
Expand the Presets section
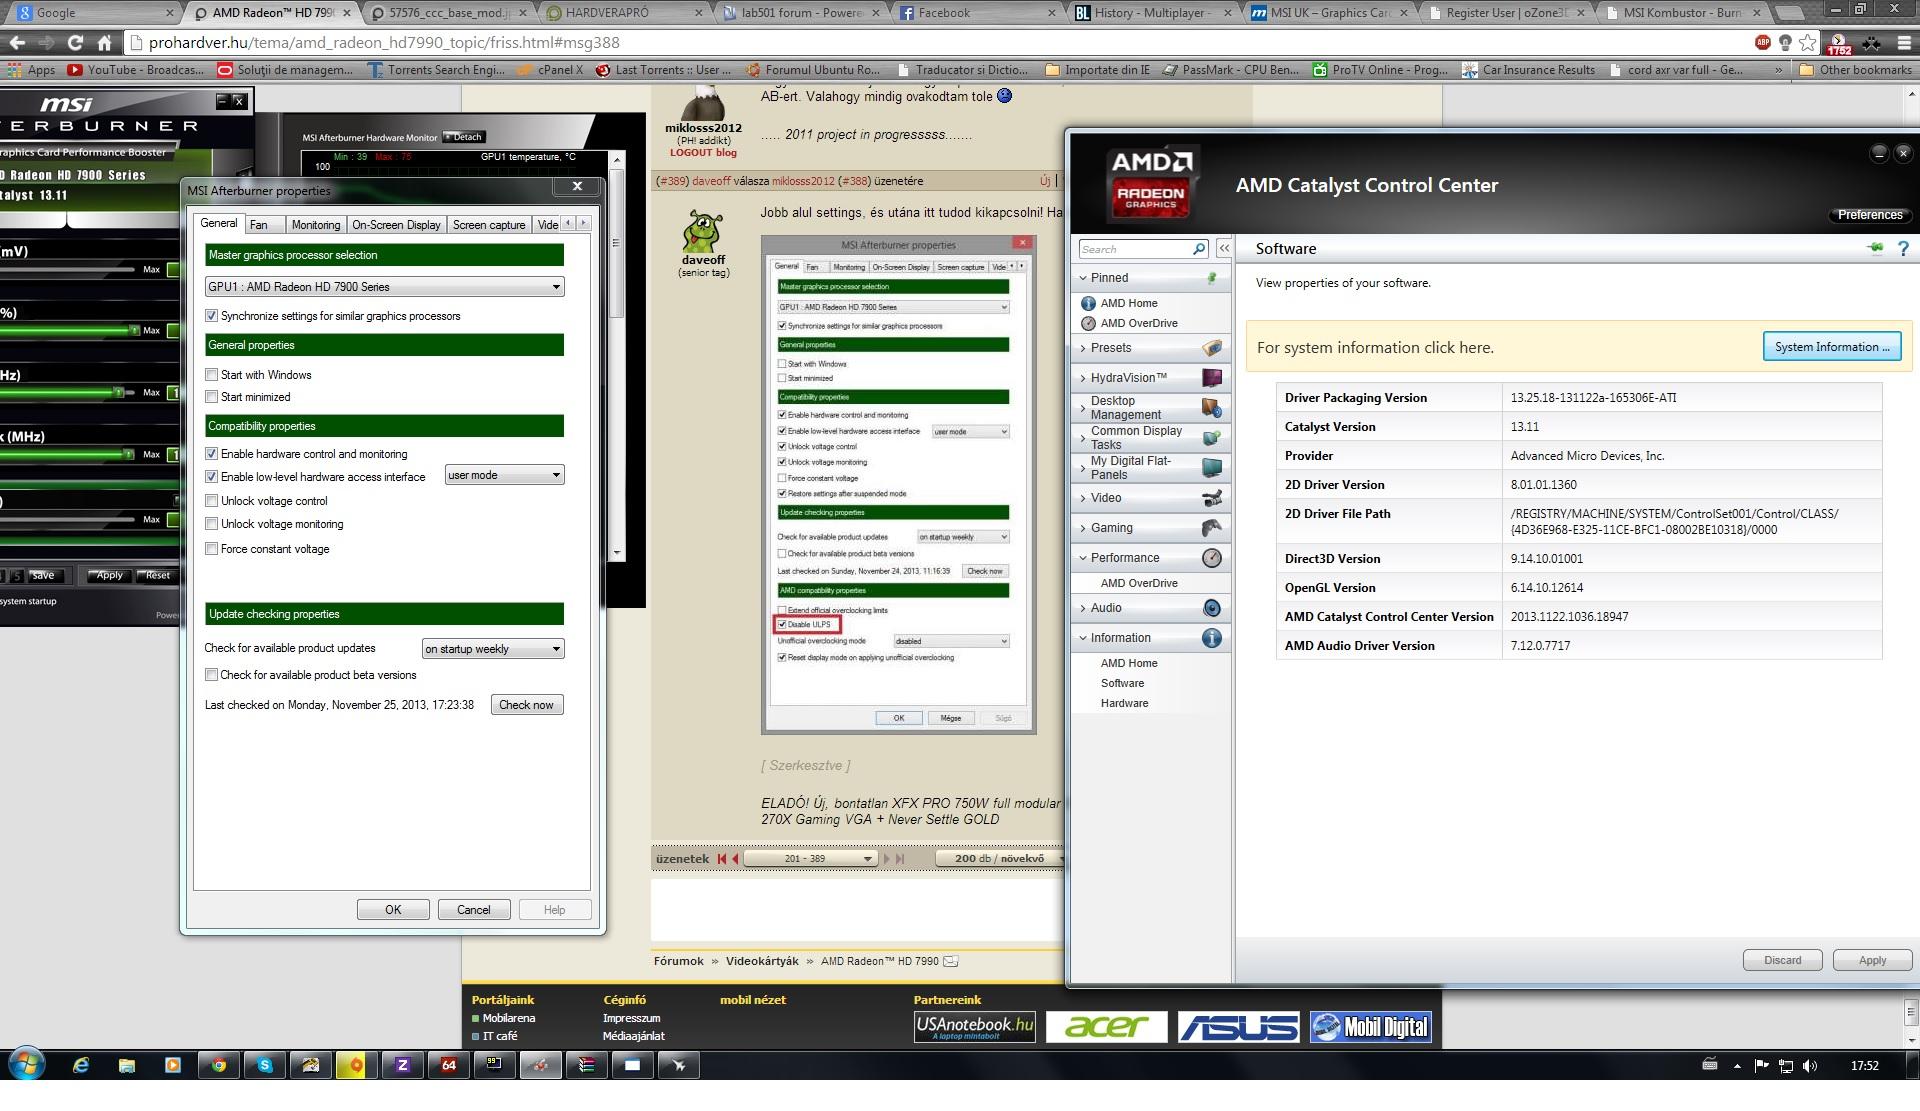[1083, 348]
